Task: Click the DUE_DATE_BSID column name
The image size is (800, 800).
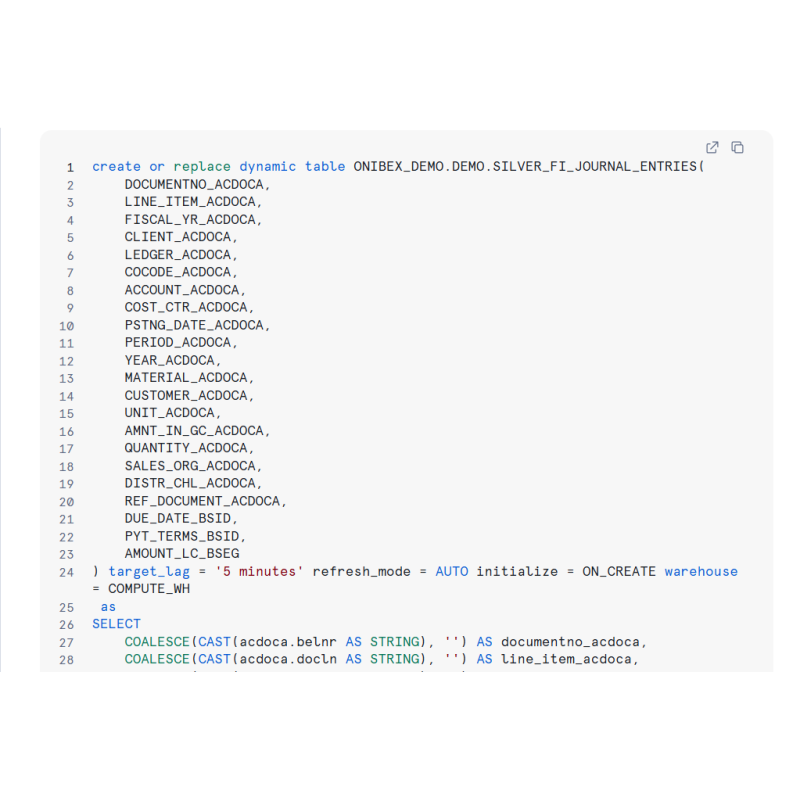Action: (x=181, y=518)
